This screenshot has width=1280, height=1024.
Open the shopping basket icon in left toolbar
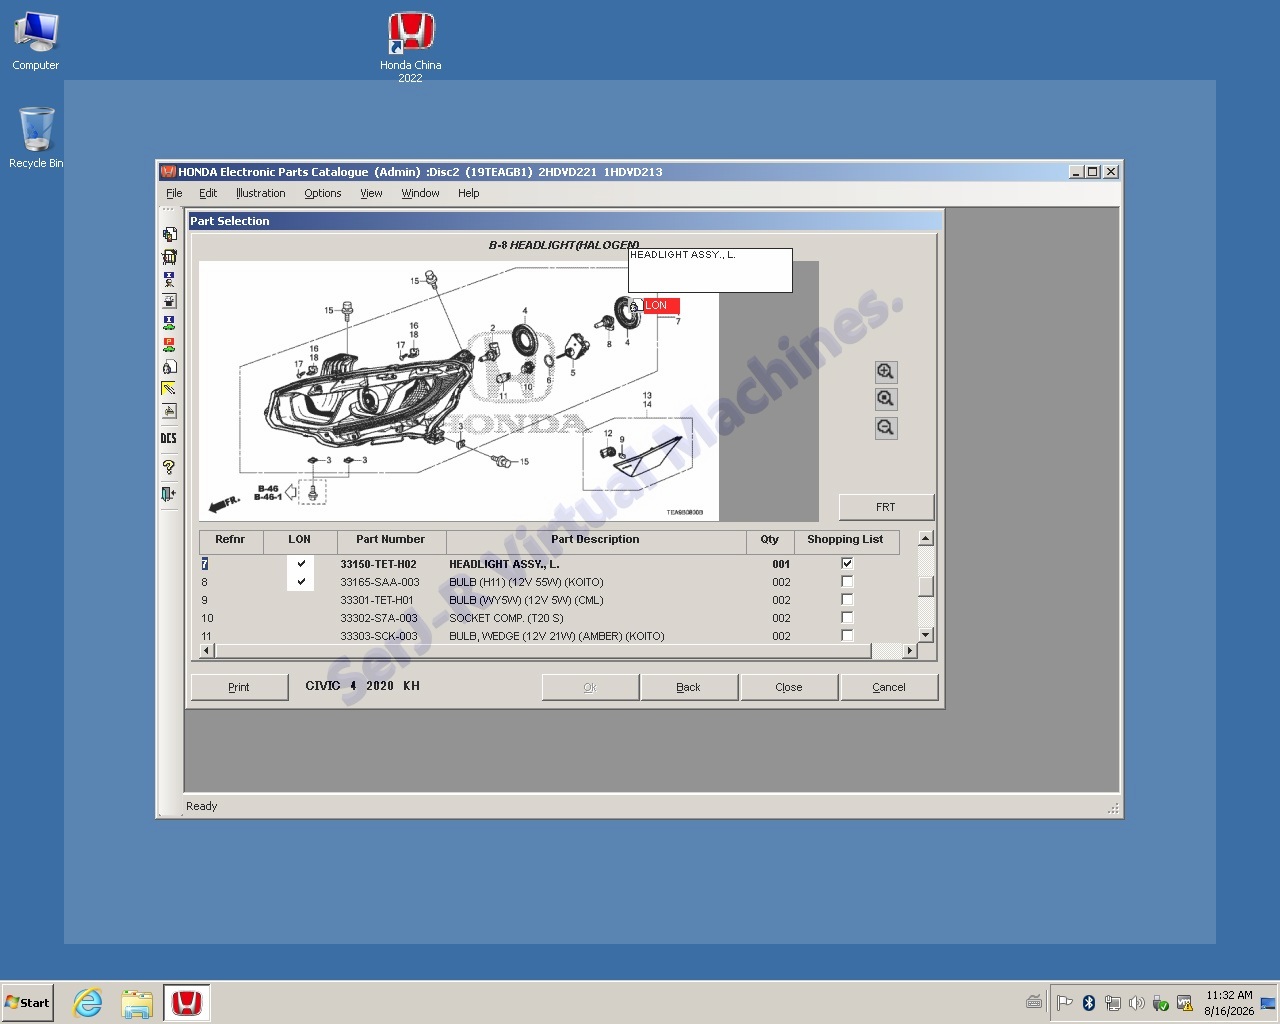coord(169,257)
